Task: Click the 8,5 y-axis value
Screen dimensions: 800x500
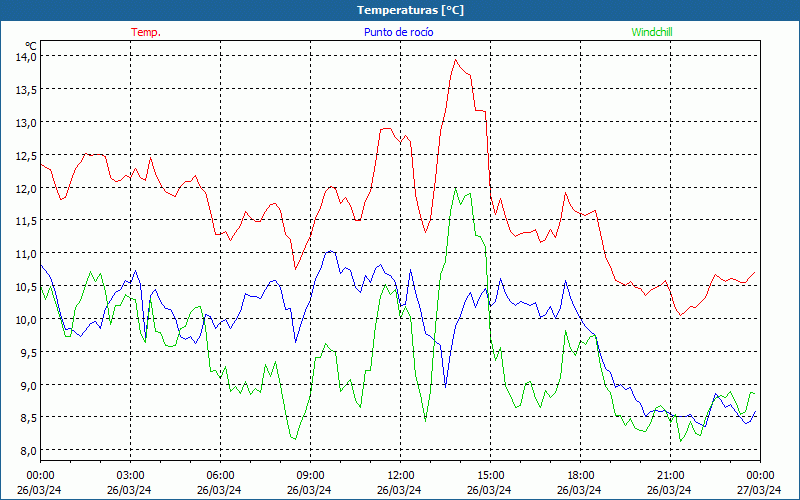Action: tap(28, 418)
